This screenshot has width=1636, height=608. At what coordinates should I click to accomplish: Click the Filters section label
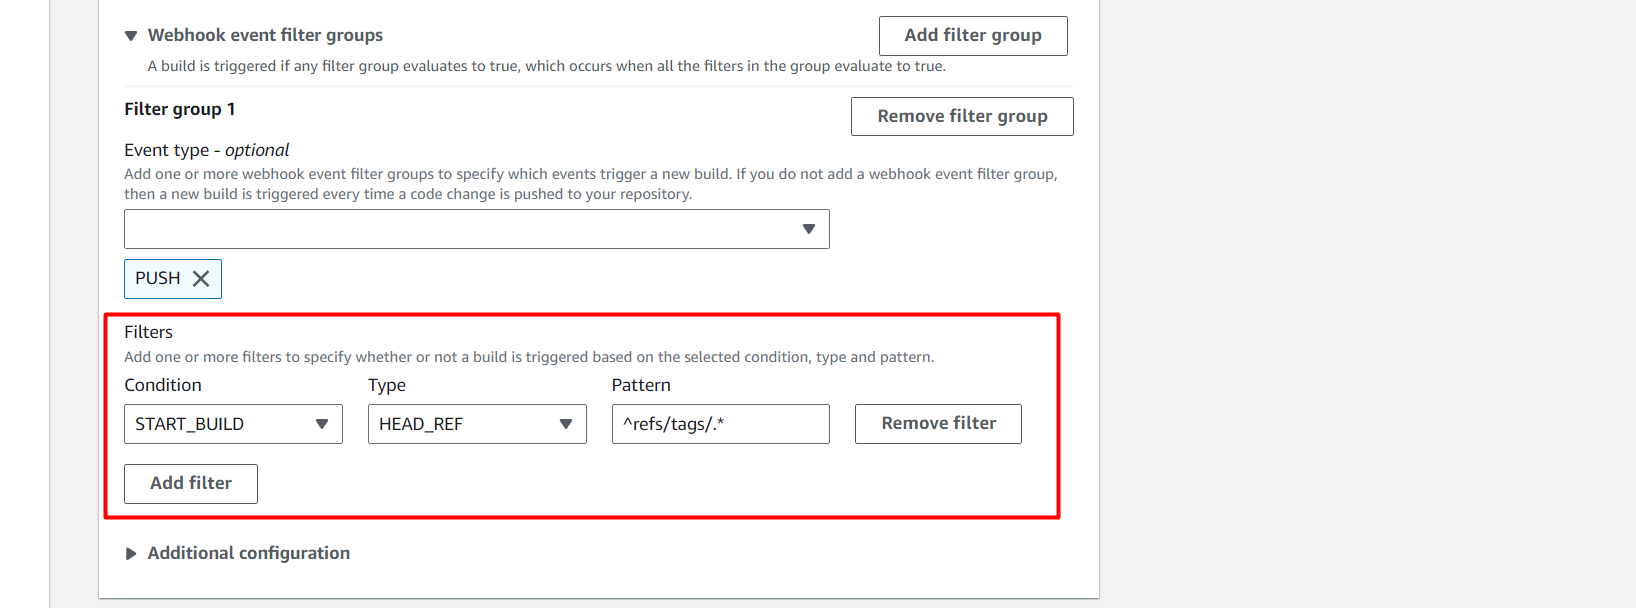(x=149, y=332)
